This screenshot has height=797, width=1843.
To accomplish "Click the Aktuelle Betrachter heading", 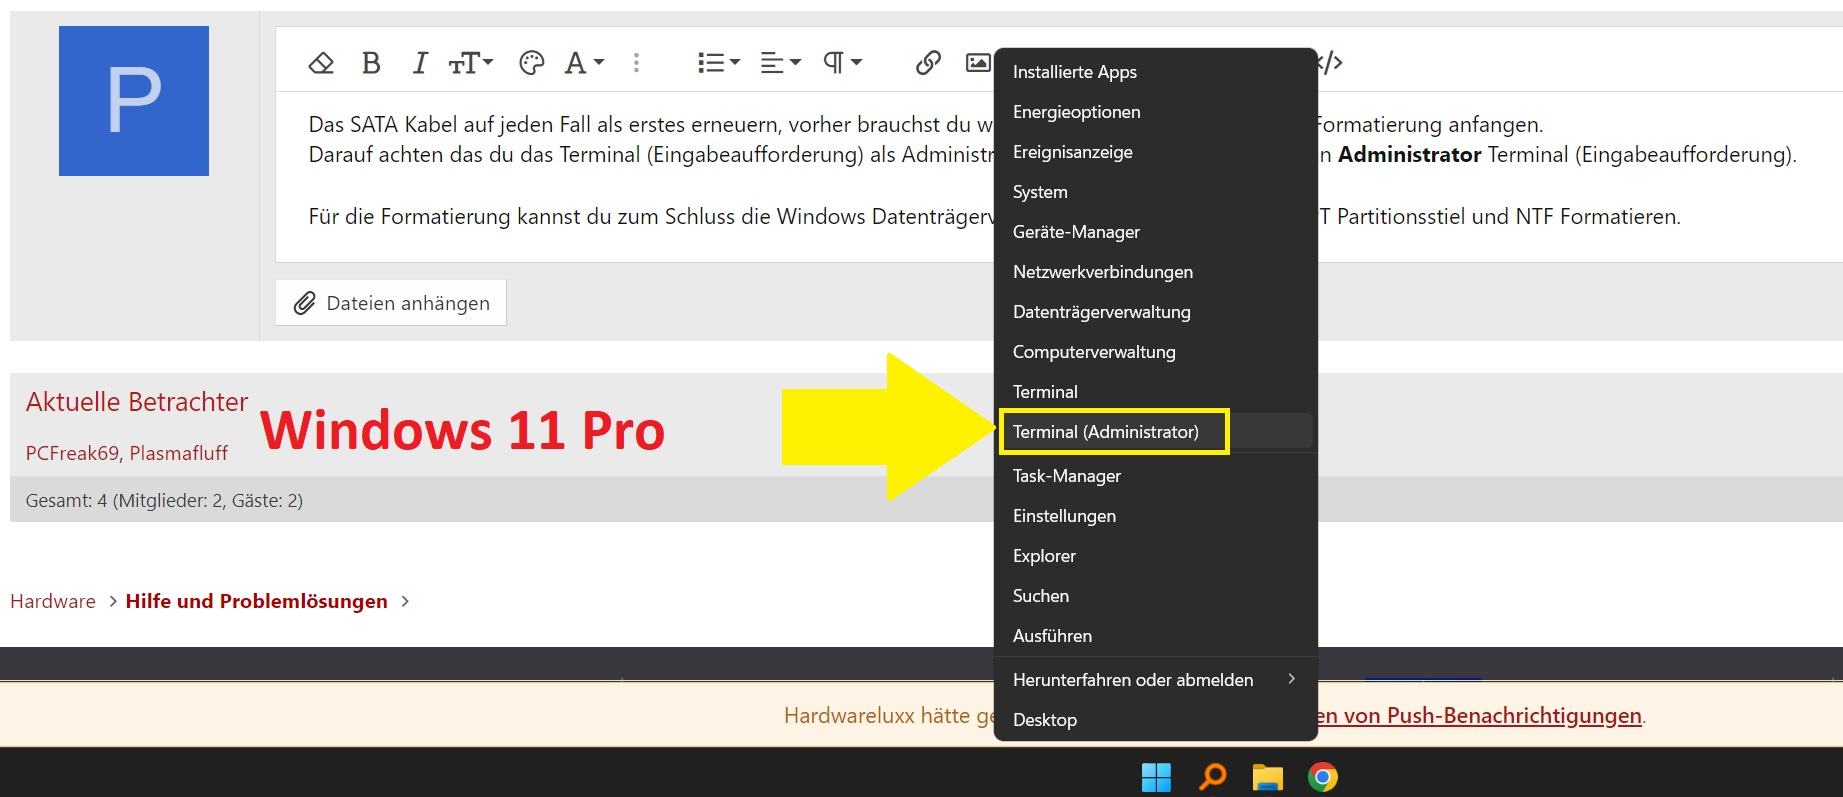I will coord(137,402).
